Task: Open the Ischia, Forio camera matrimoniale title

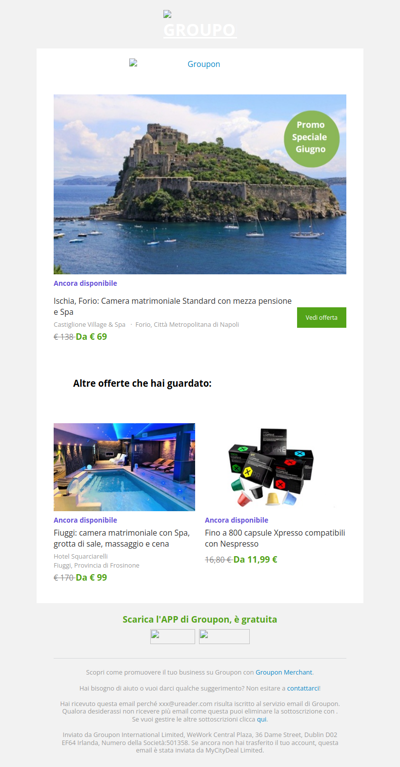Action: [x=173, y=306]
